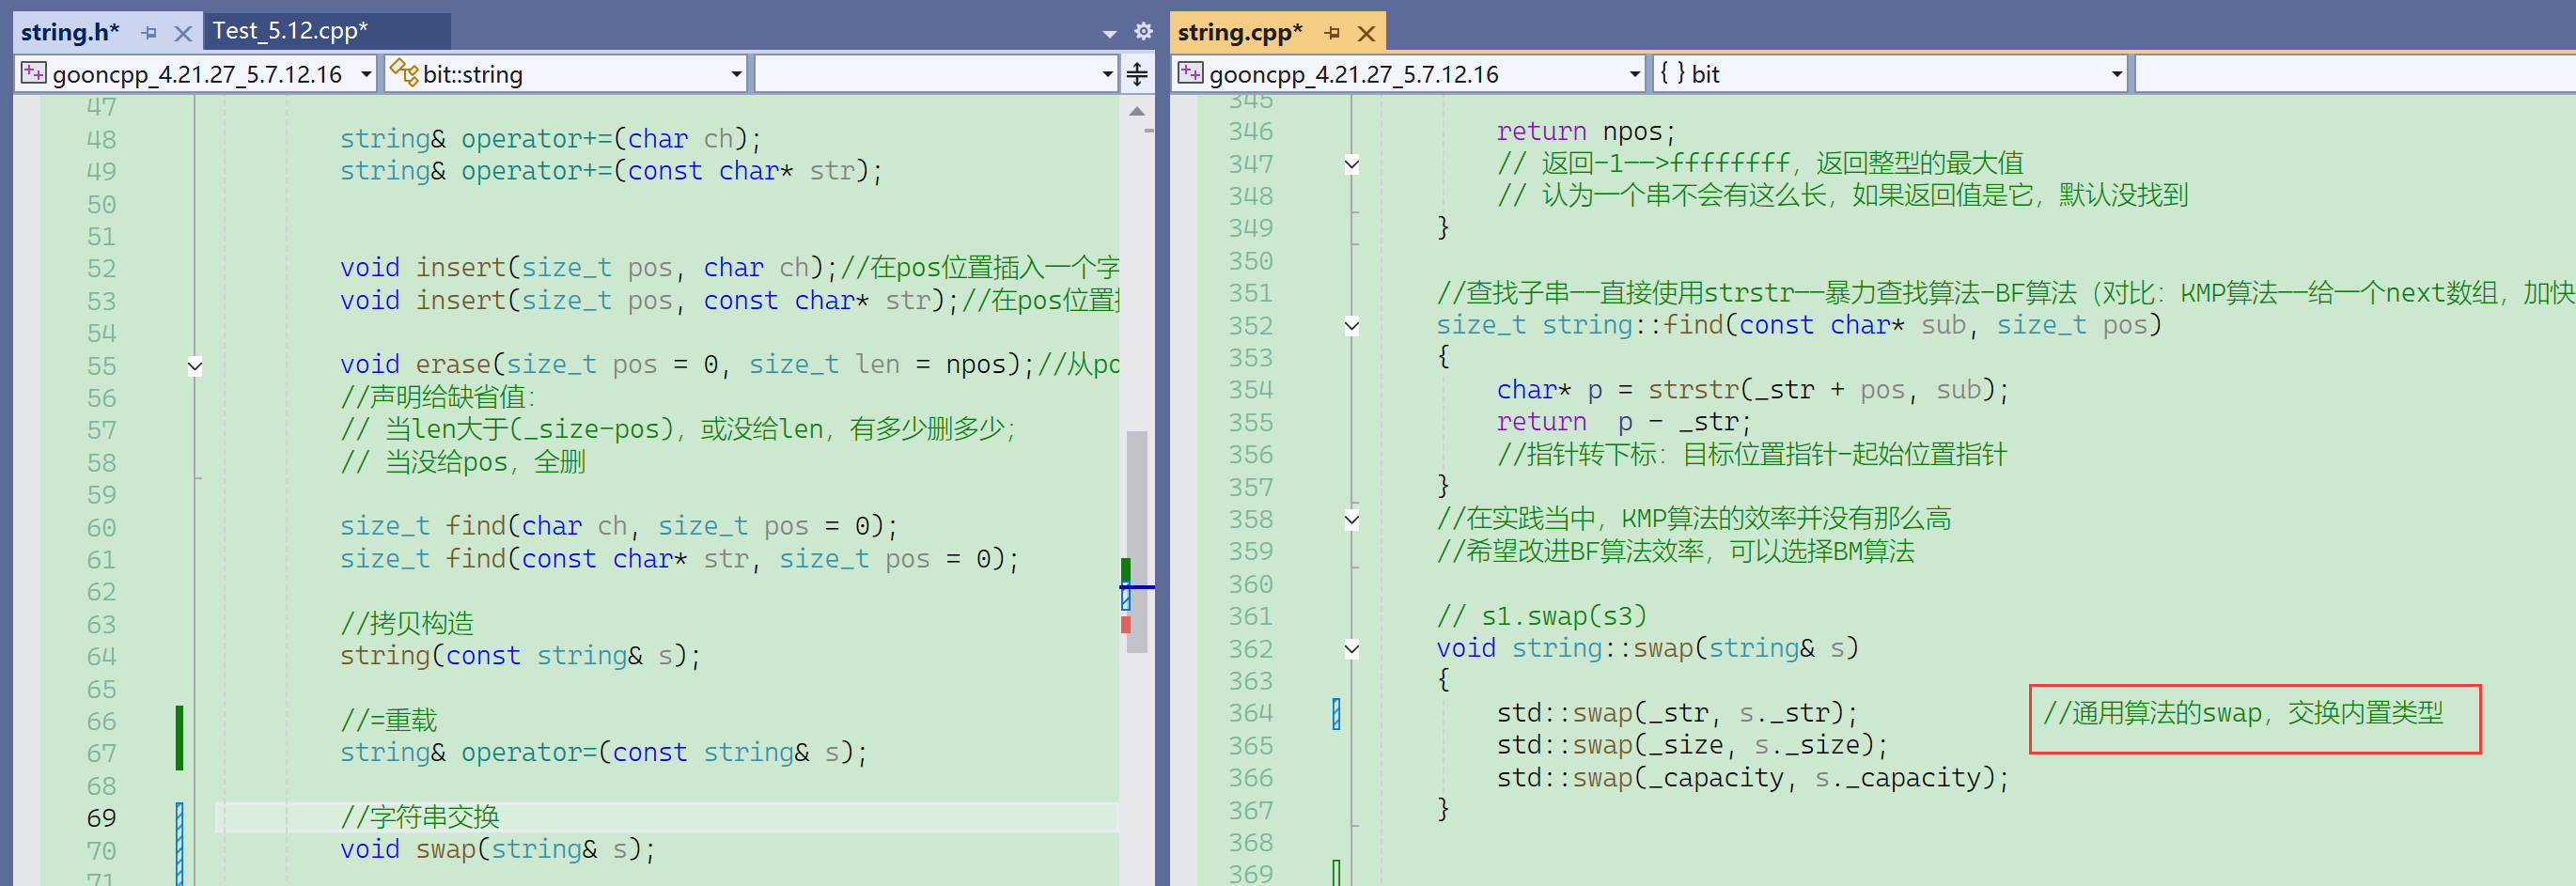2576x886 pixels.
Task: Open the { } bit namespace dropdown
Action: (1890, 74)
